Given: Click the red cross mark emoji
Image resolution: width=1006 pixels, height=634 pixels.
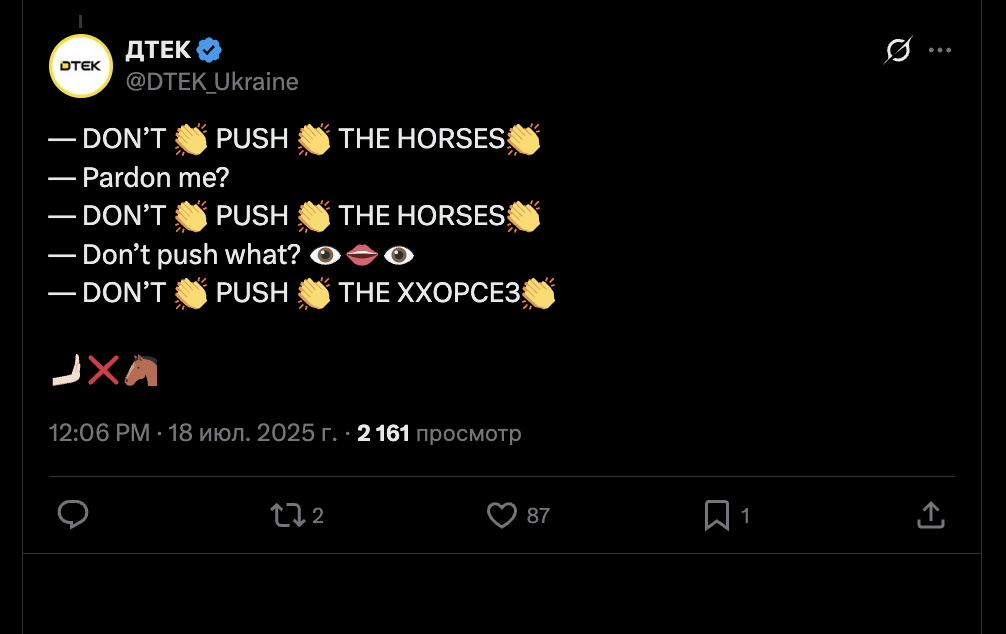Looking at the screenshot, I should [x=103, y=371].
